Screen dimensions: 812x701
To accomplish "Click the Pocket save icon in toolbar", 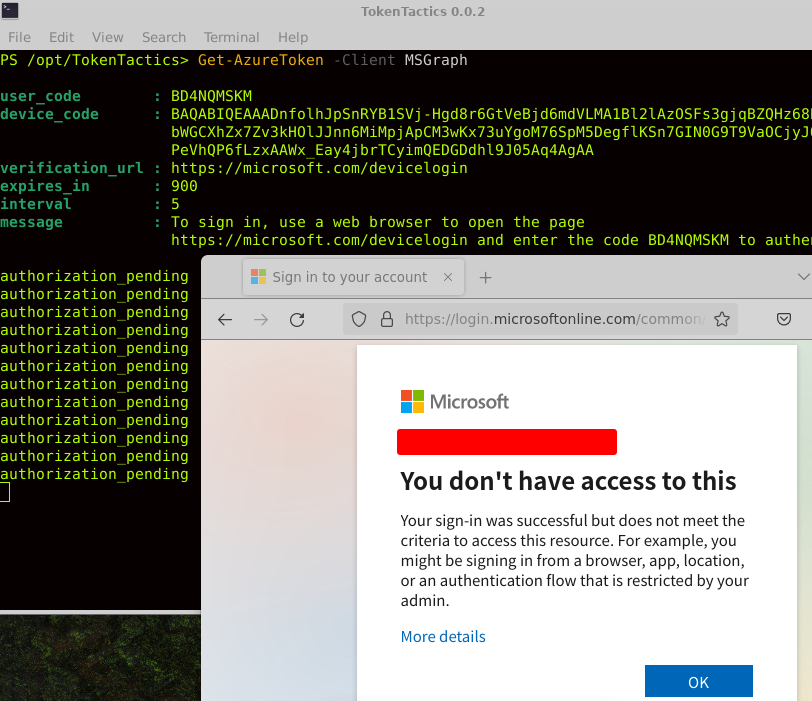I will [784, 319].
